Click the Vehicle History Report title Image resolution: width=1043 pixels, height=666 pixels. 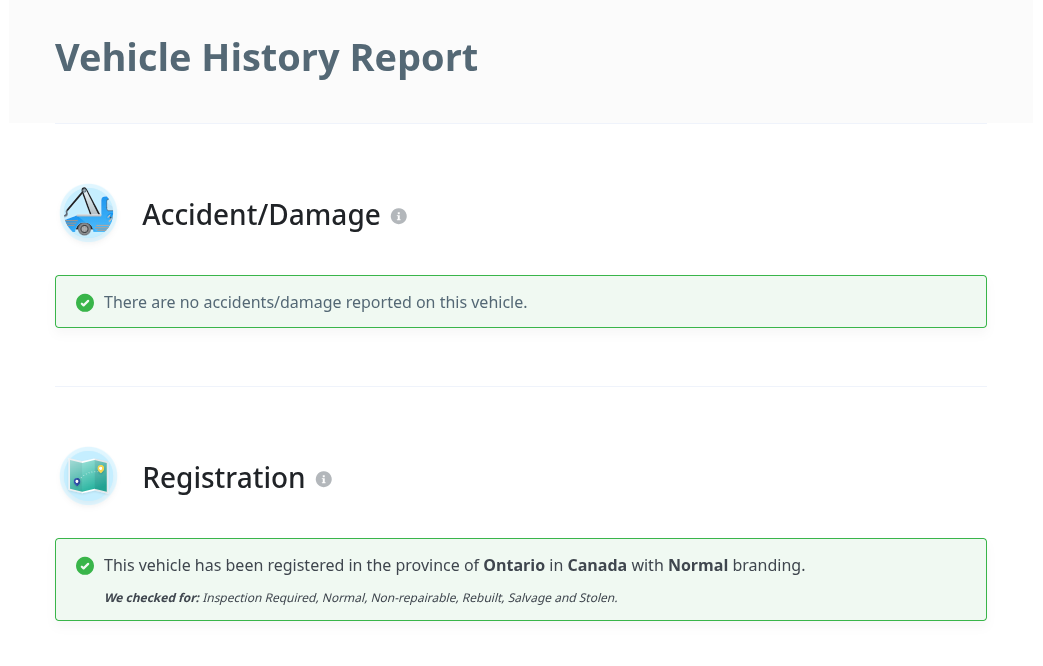pos(266,57)
